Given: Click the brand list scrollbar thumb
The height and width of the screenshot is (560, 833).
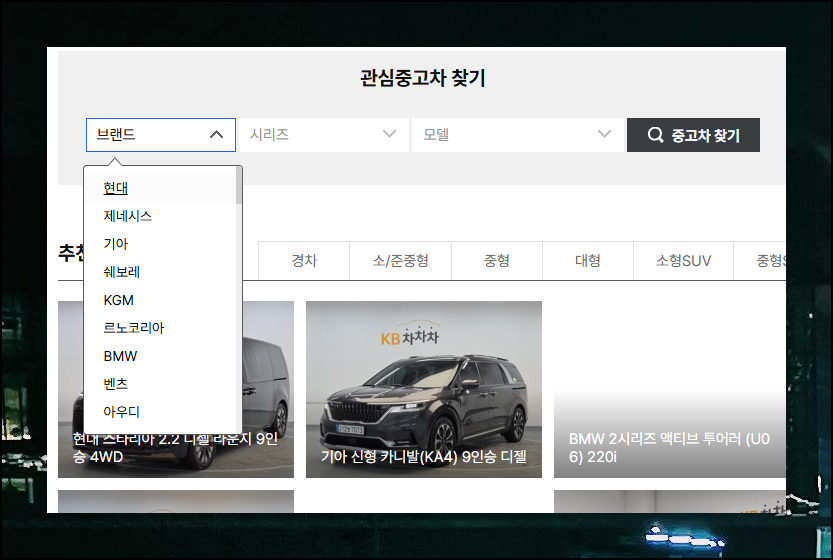Looking at the screenshot, I should [239, 185].
